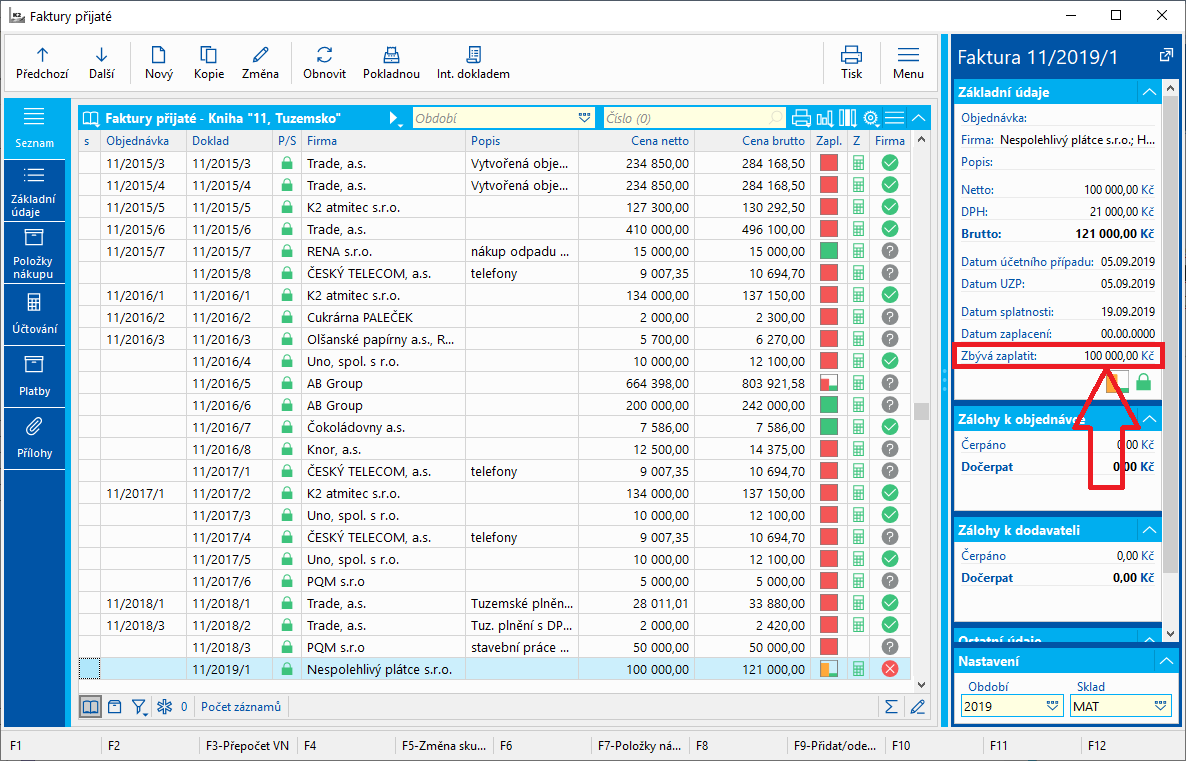Toggle the book view button in bottom bar

point(91,707)
